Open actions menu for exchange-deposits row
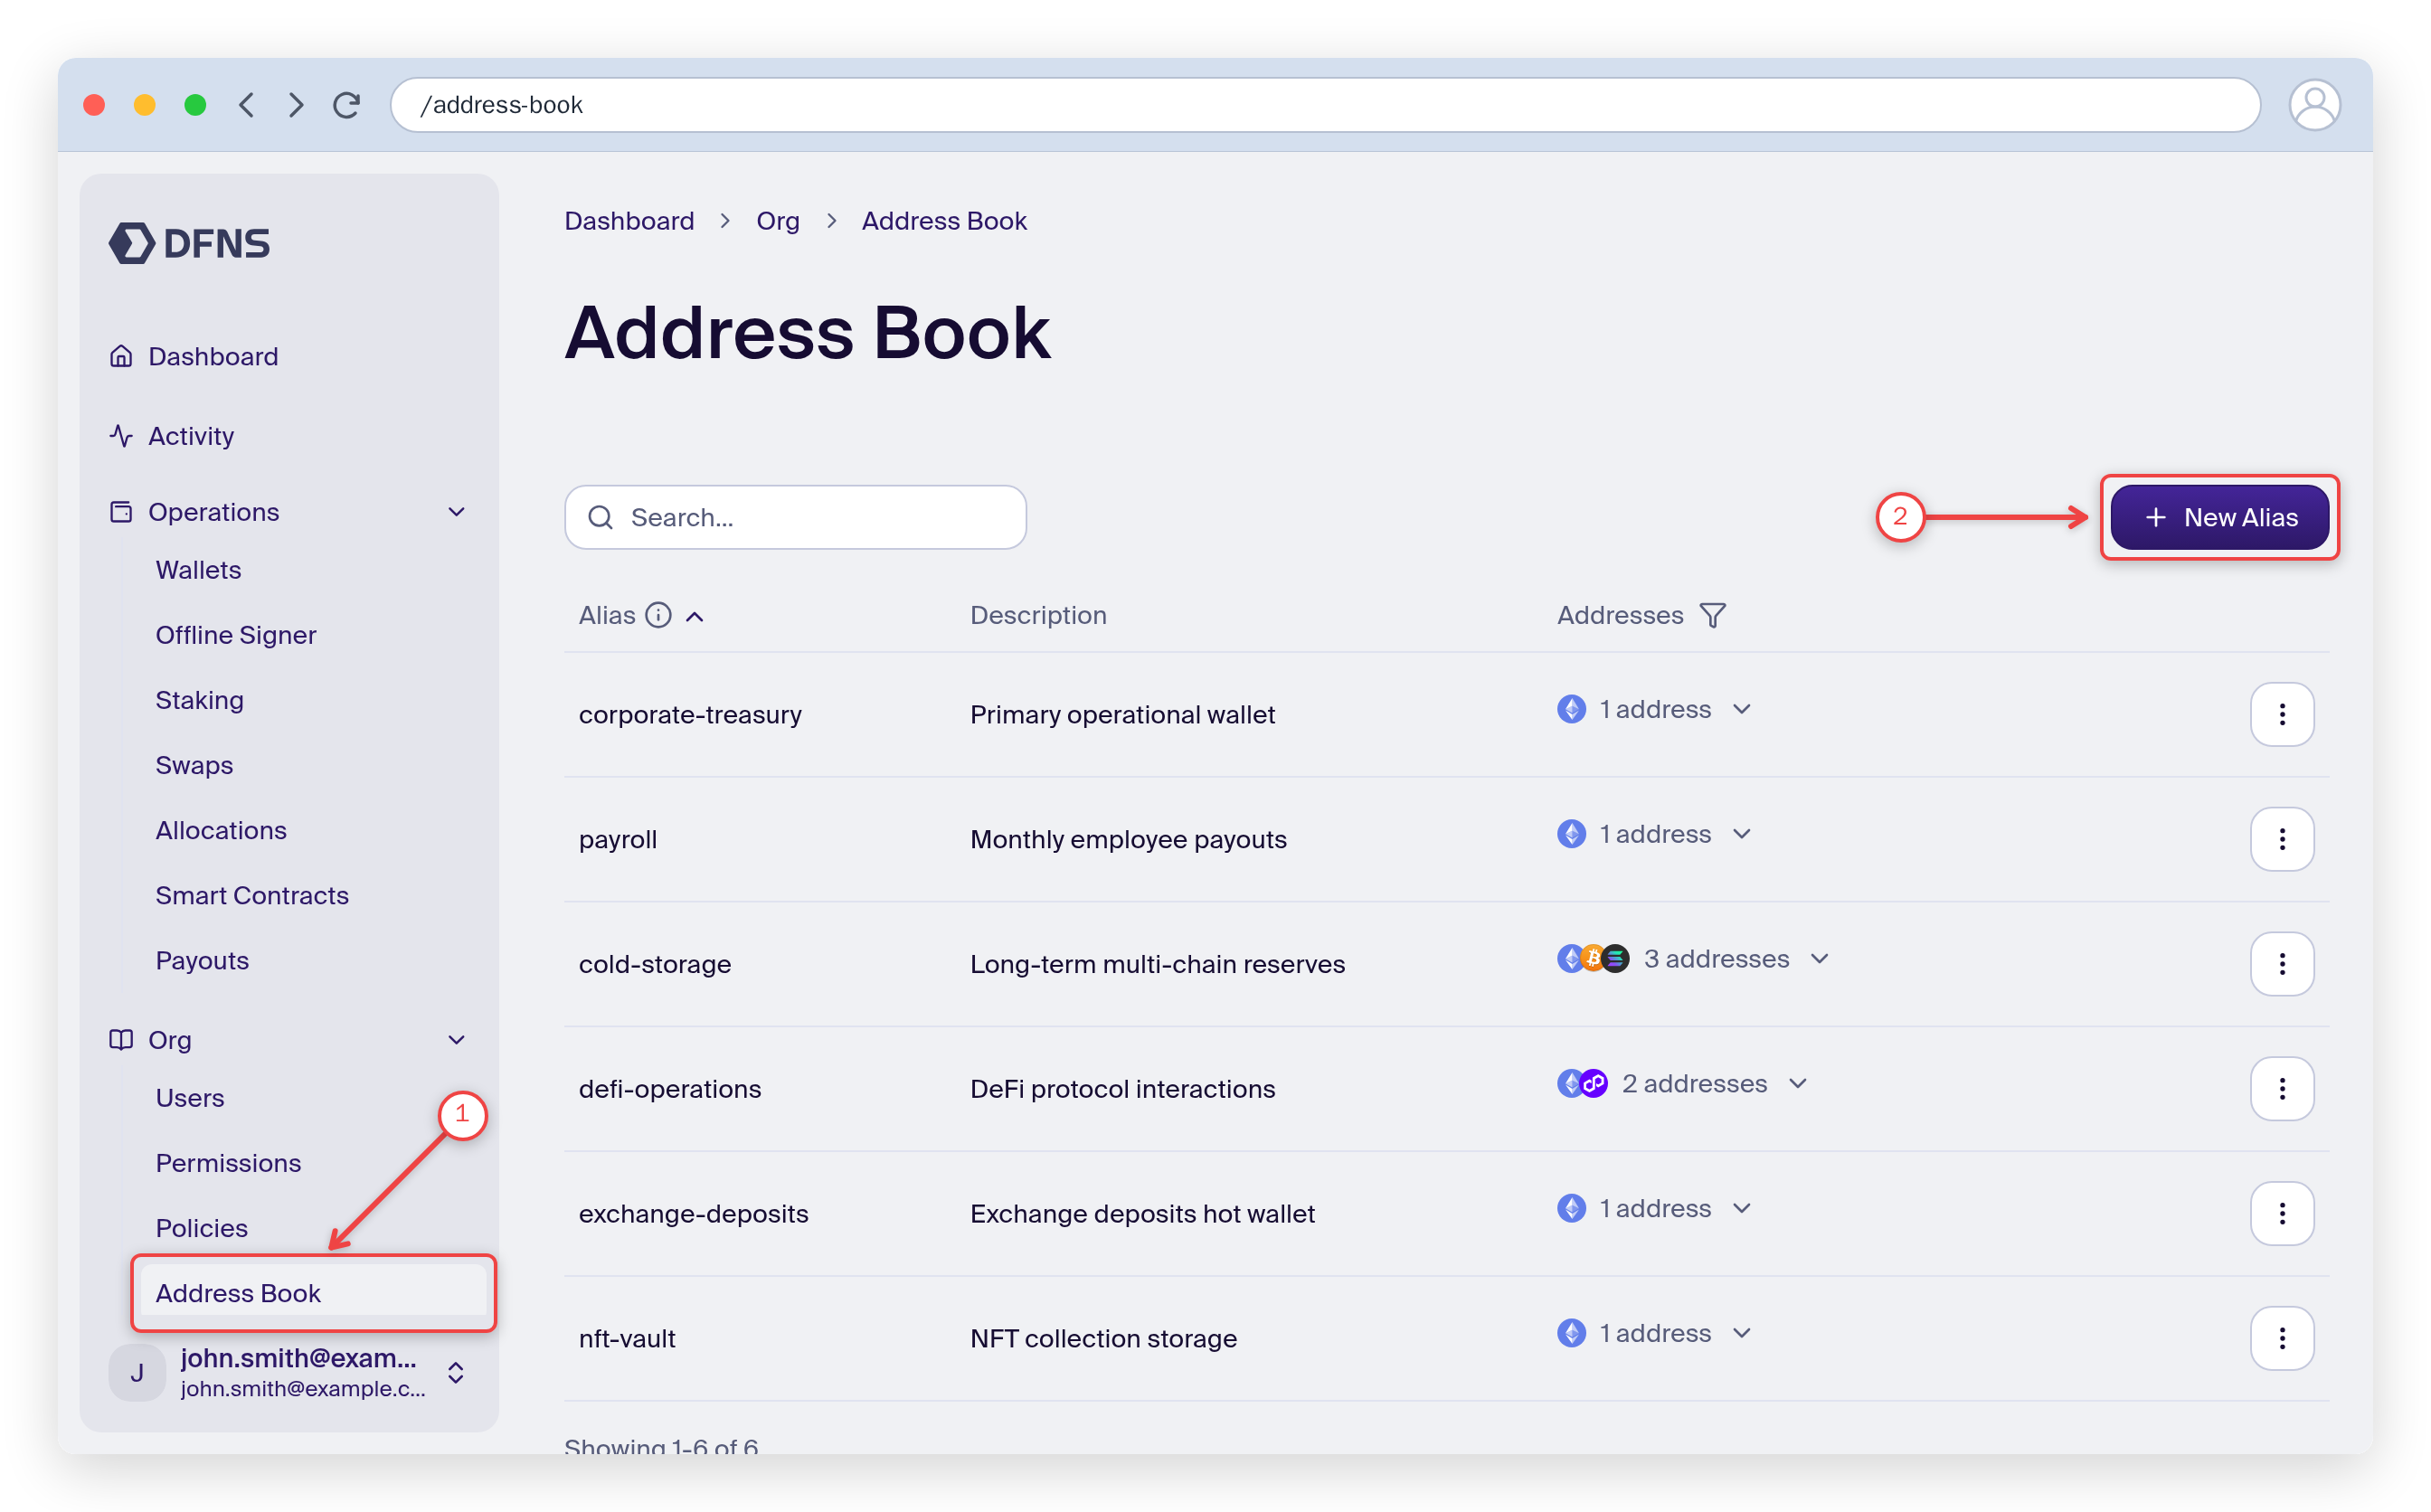The image size is (2431, 1512). [2282, 1214]
